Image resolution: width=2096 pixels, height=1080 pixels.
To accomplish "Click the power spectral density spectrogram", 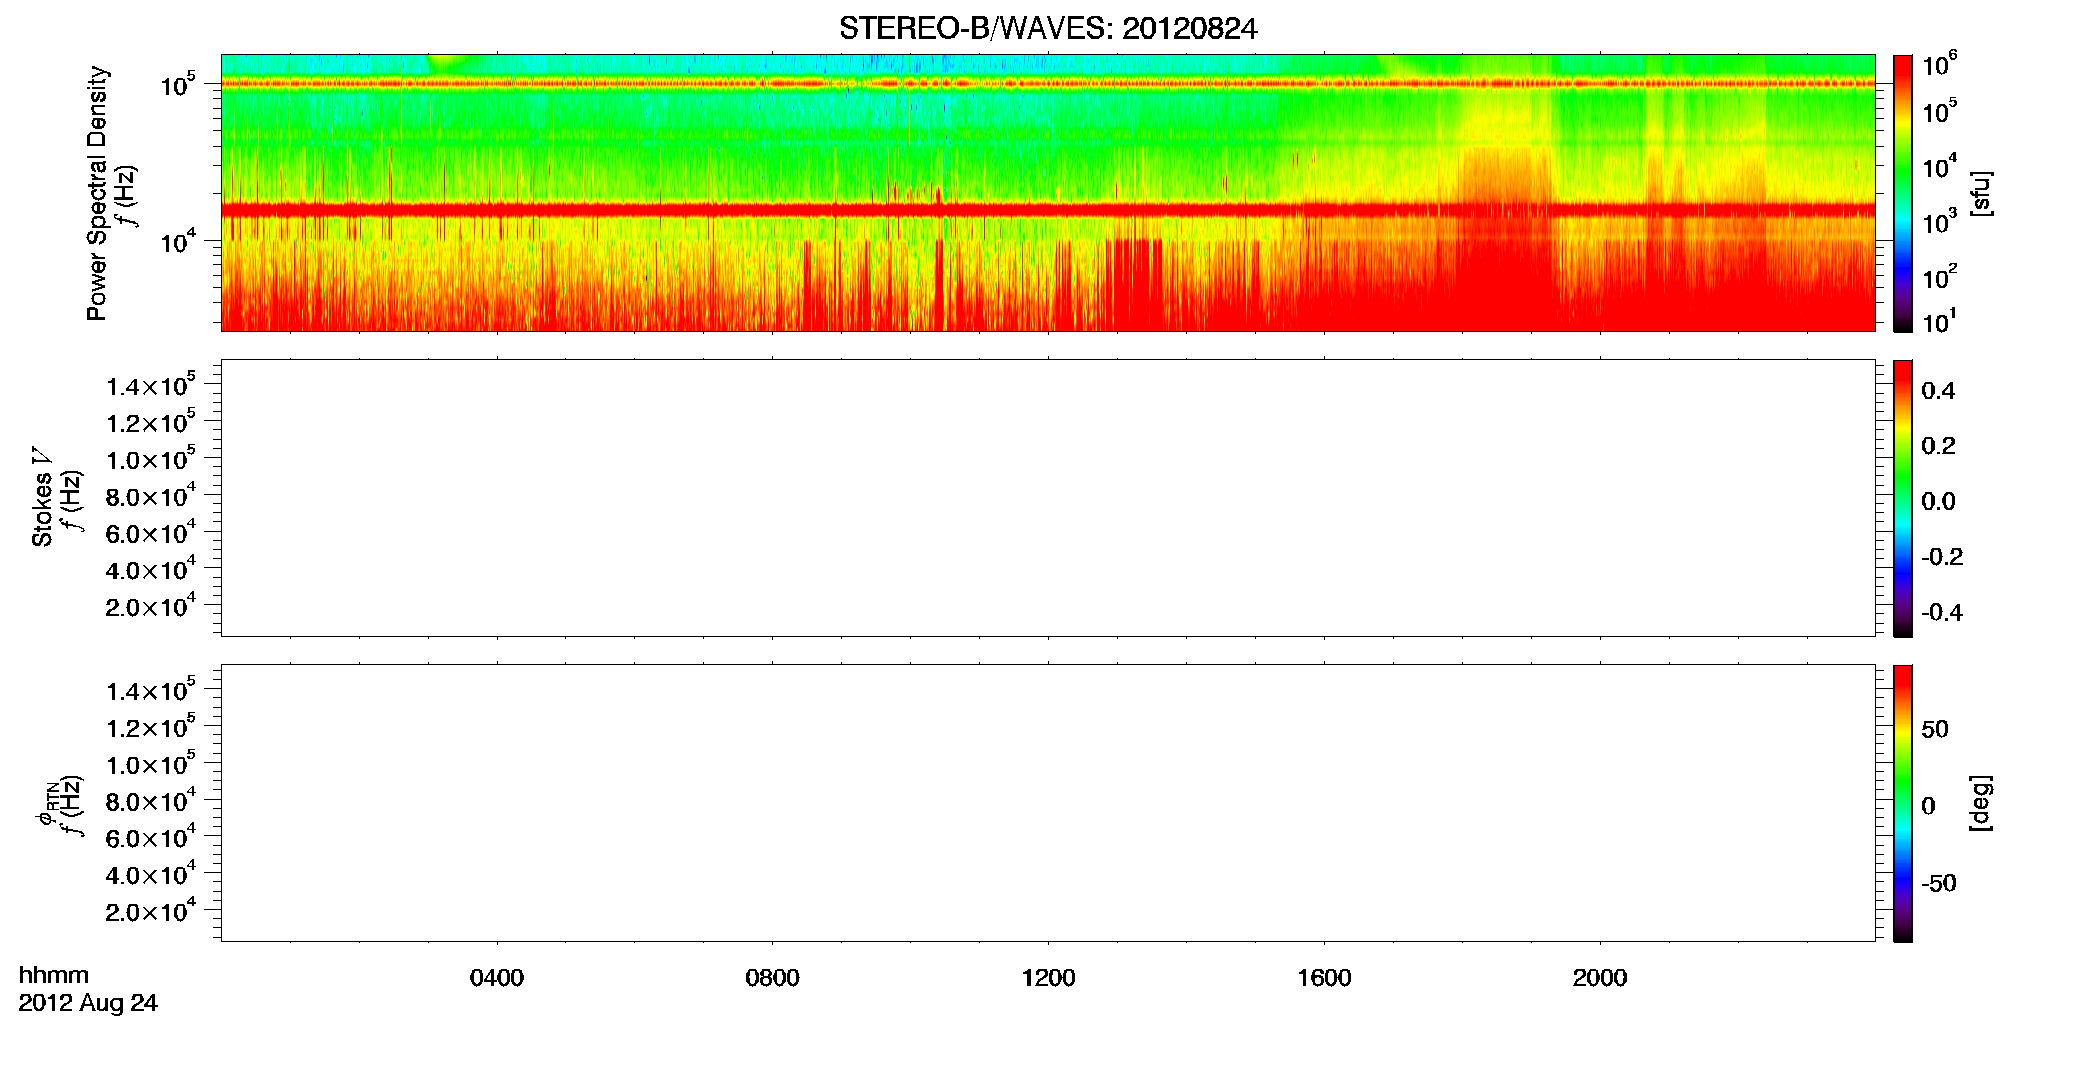I will pyautogui.click(x=1048, y=193).
